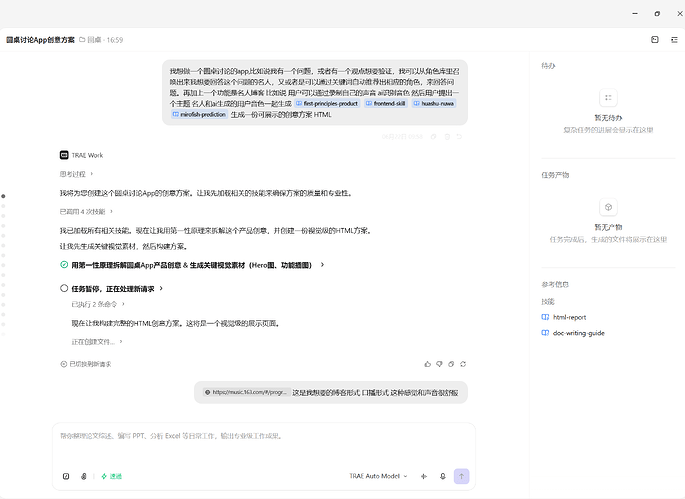Open the TRAE Auto Model dropdown
The height and width of the screenshot is (499, 685).
click(378, 476)
